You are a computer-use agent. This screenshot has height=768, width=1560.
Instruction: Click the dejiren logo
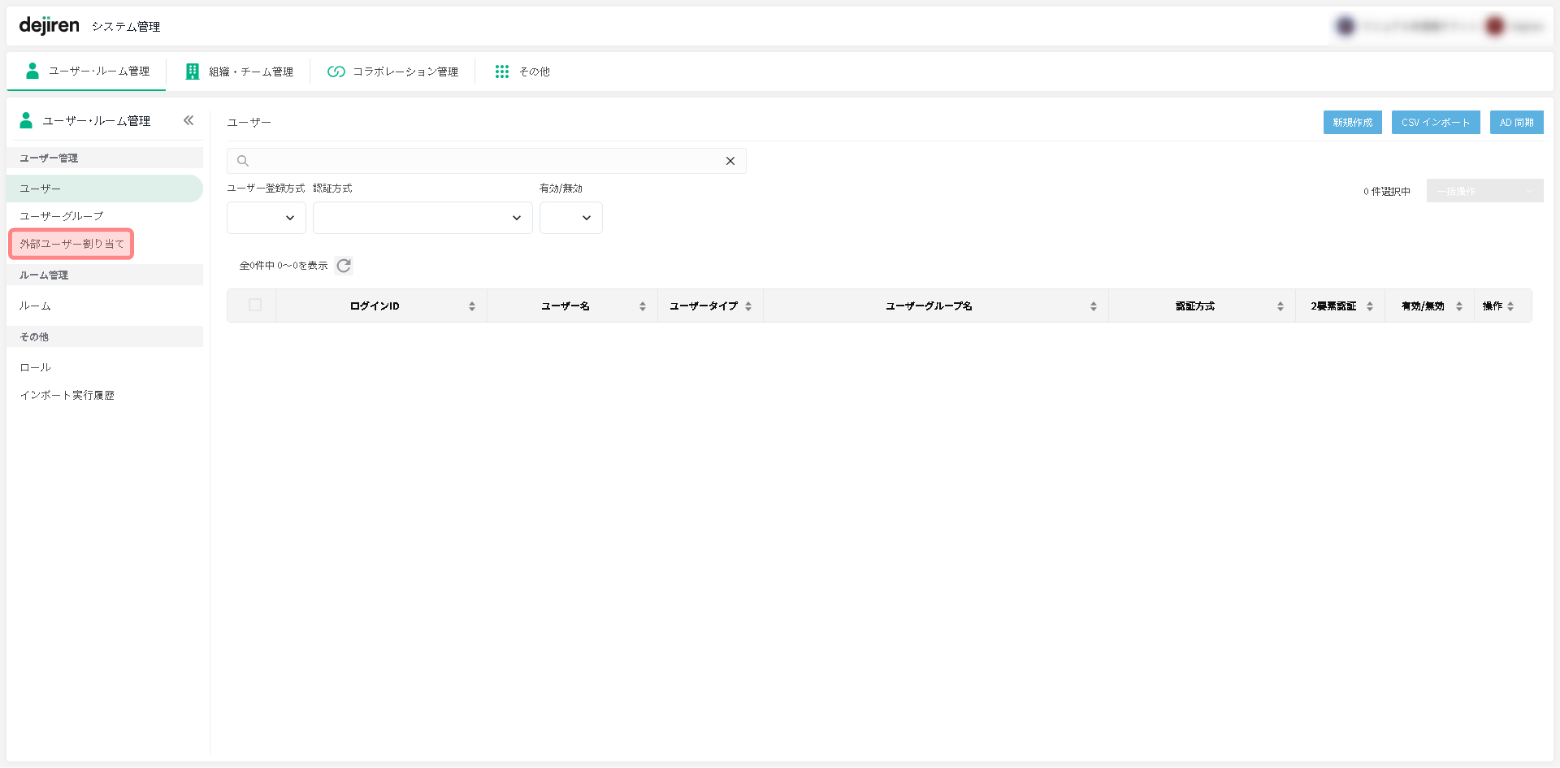coord(49,26)
